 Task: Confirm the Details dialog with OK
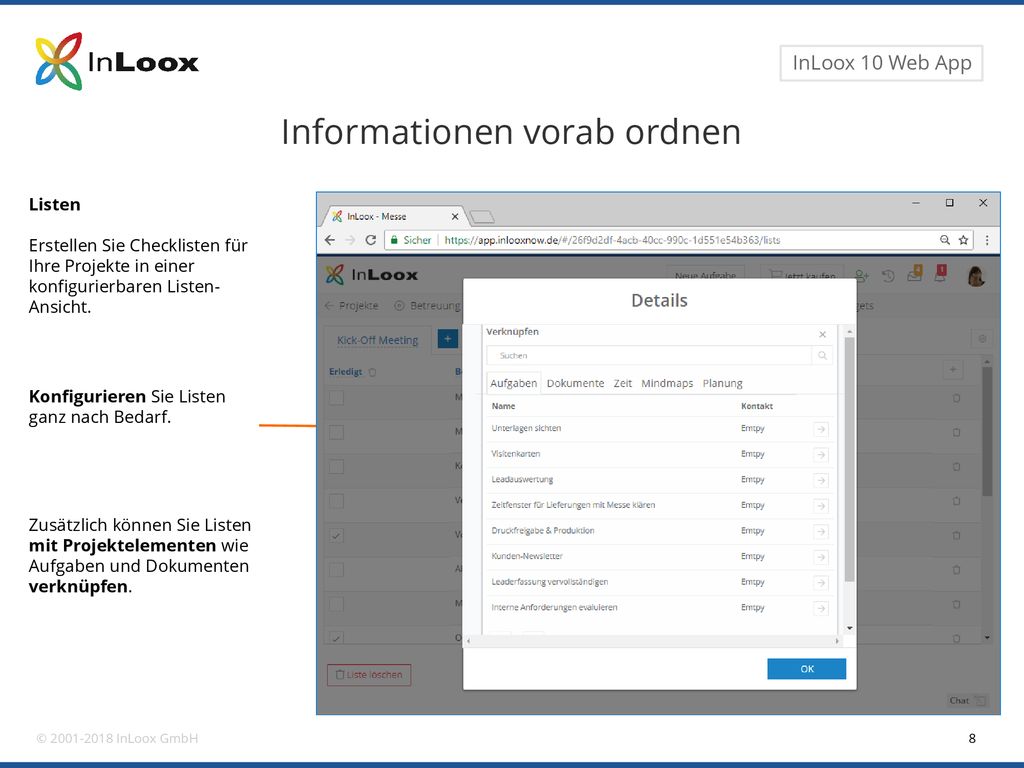(x=807, y=669)
